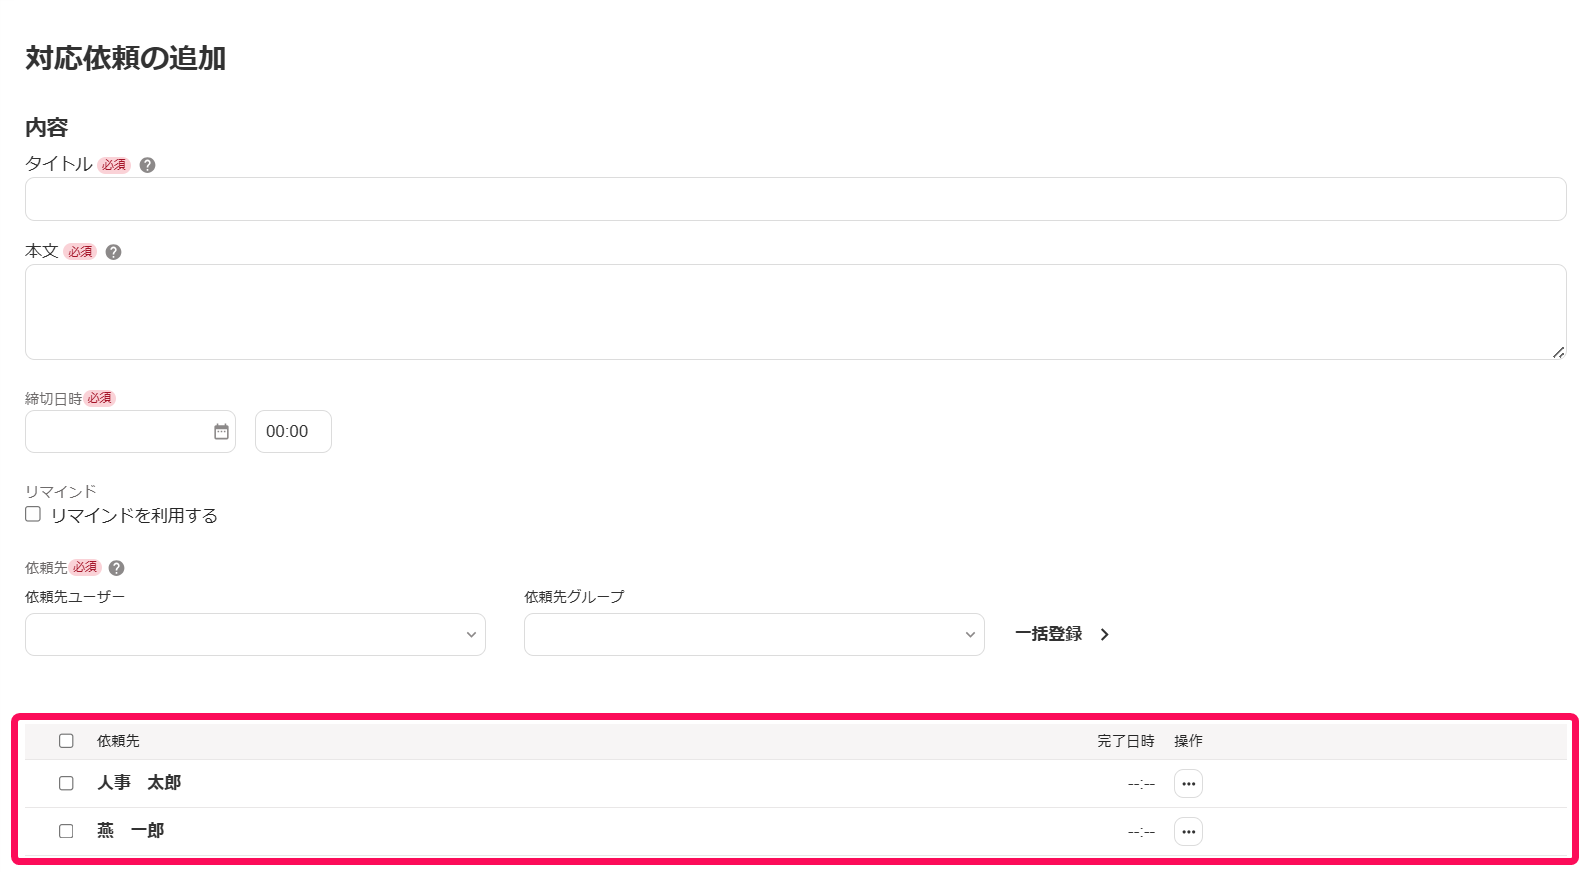This screenshot has width=1595, height=872.
Task: Open the operation menu for 人事 太郎
Action: tap(1188, 784)
